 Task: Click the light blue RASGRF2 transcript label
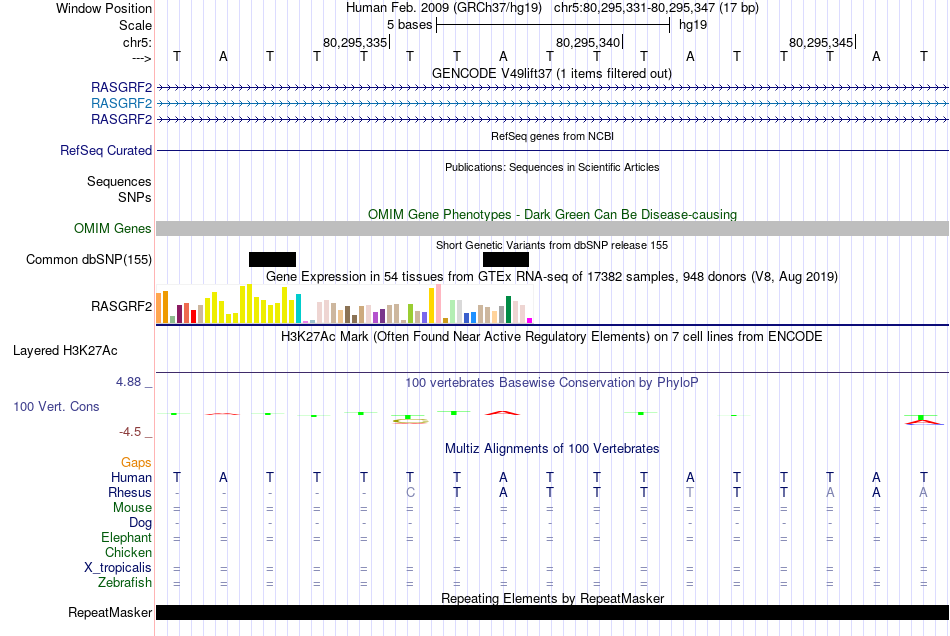[x=121, y=104]
